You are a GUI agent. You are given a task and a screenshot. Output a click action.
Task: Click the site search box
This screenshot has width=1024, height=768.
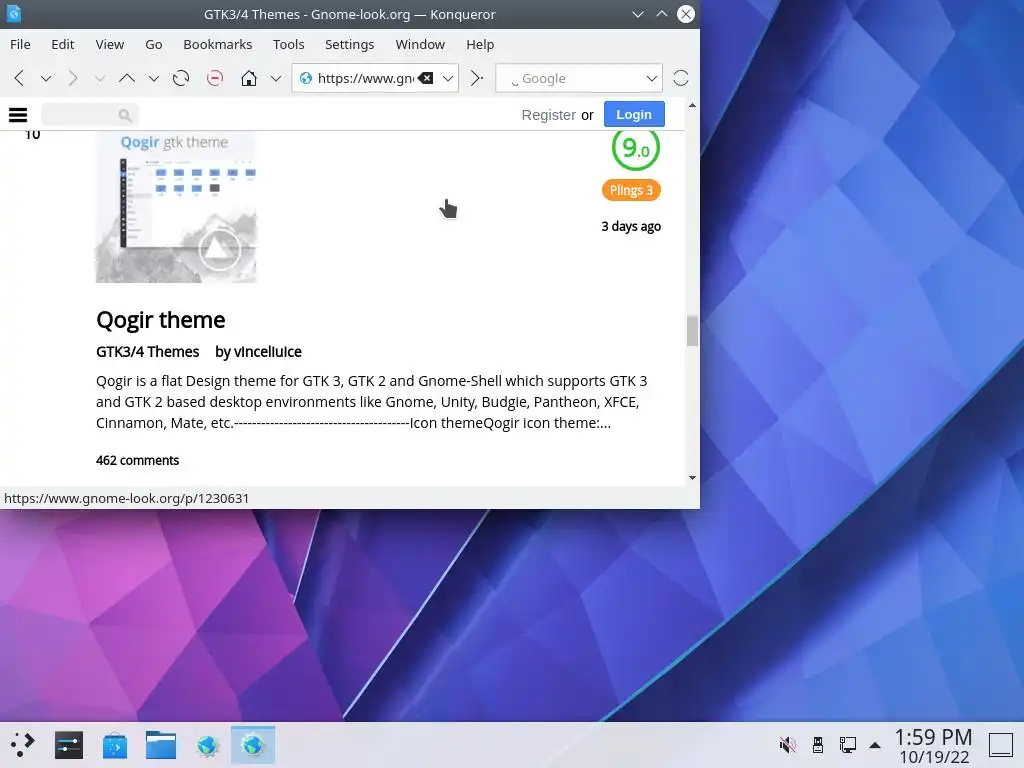click(x=90, y=115)
